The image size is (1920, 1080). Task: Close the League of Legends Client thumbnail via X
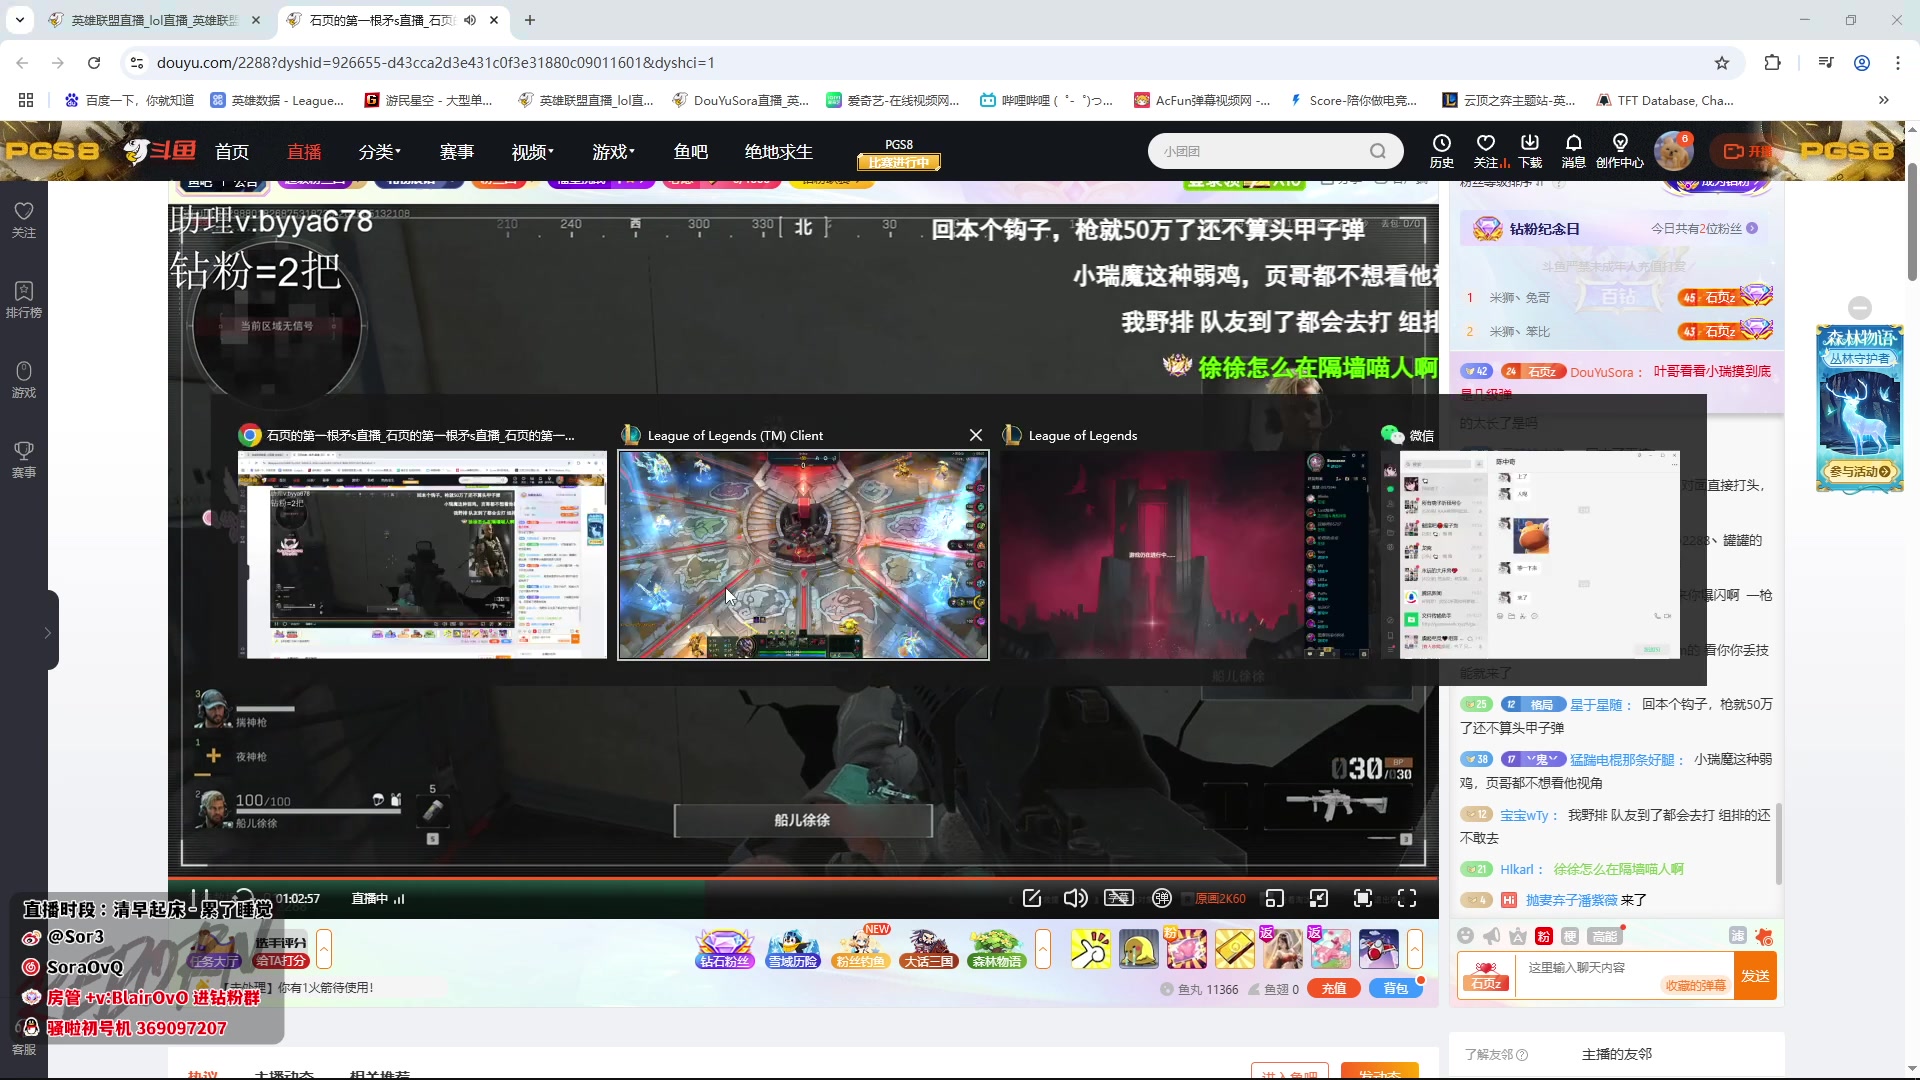pos(976,435)
